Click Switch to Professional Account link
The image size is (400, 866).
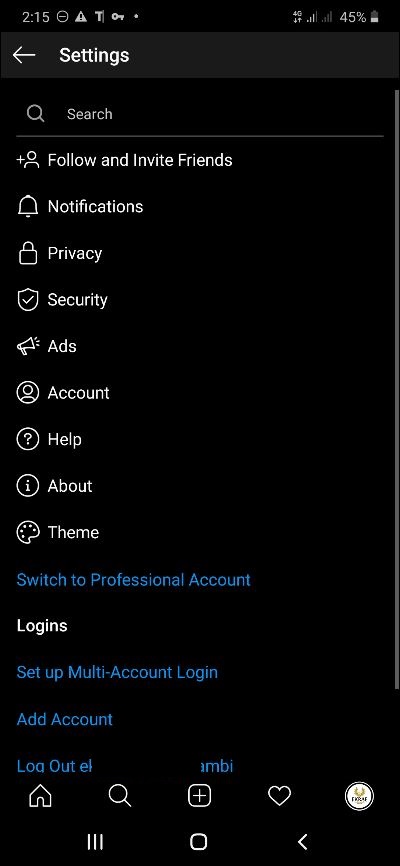tap(134, 579)
